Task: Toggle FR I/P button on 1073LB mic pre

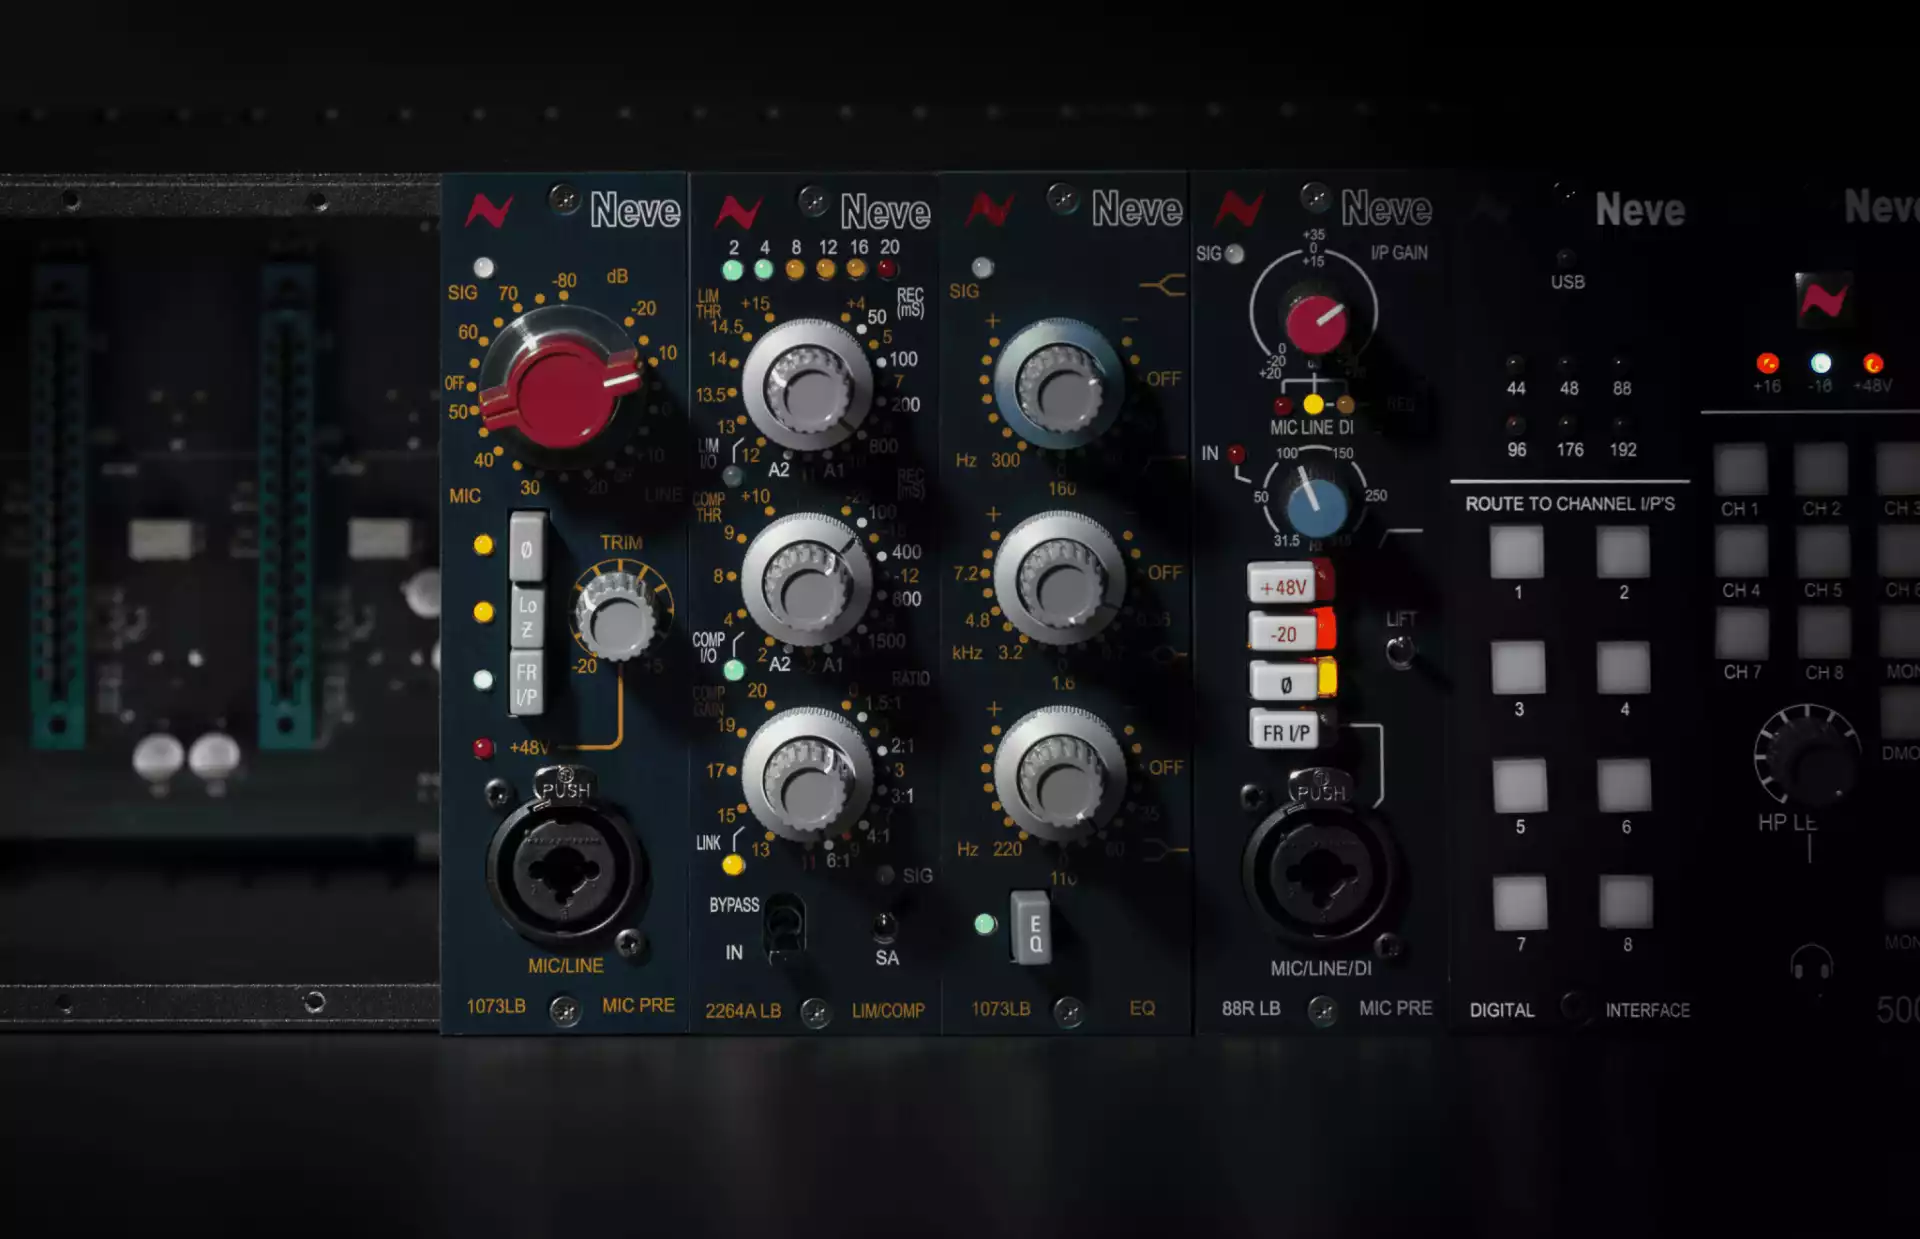Action: point(527,683)
